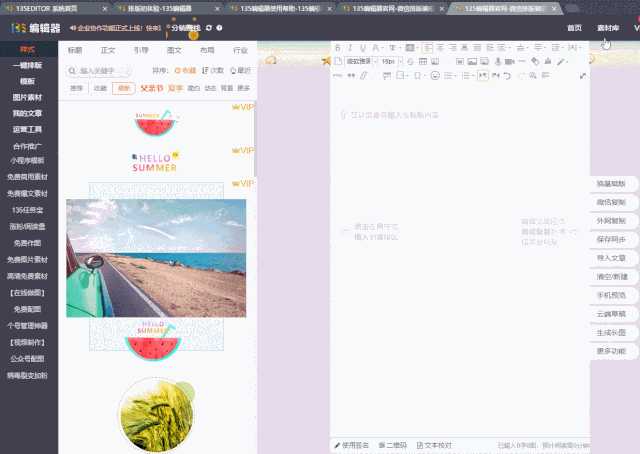Viewport: 640px width, 454px height.
Task: Click the keyword search input field
Action: (98, 71)
